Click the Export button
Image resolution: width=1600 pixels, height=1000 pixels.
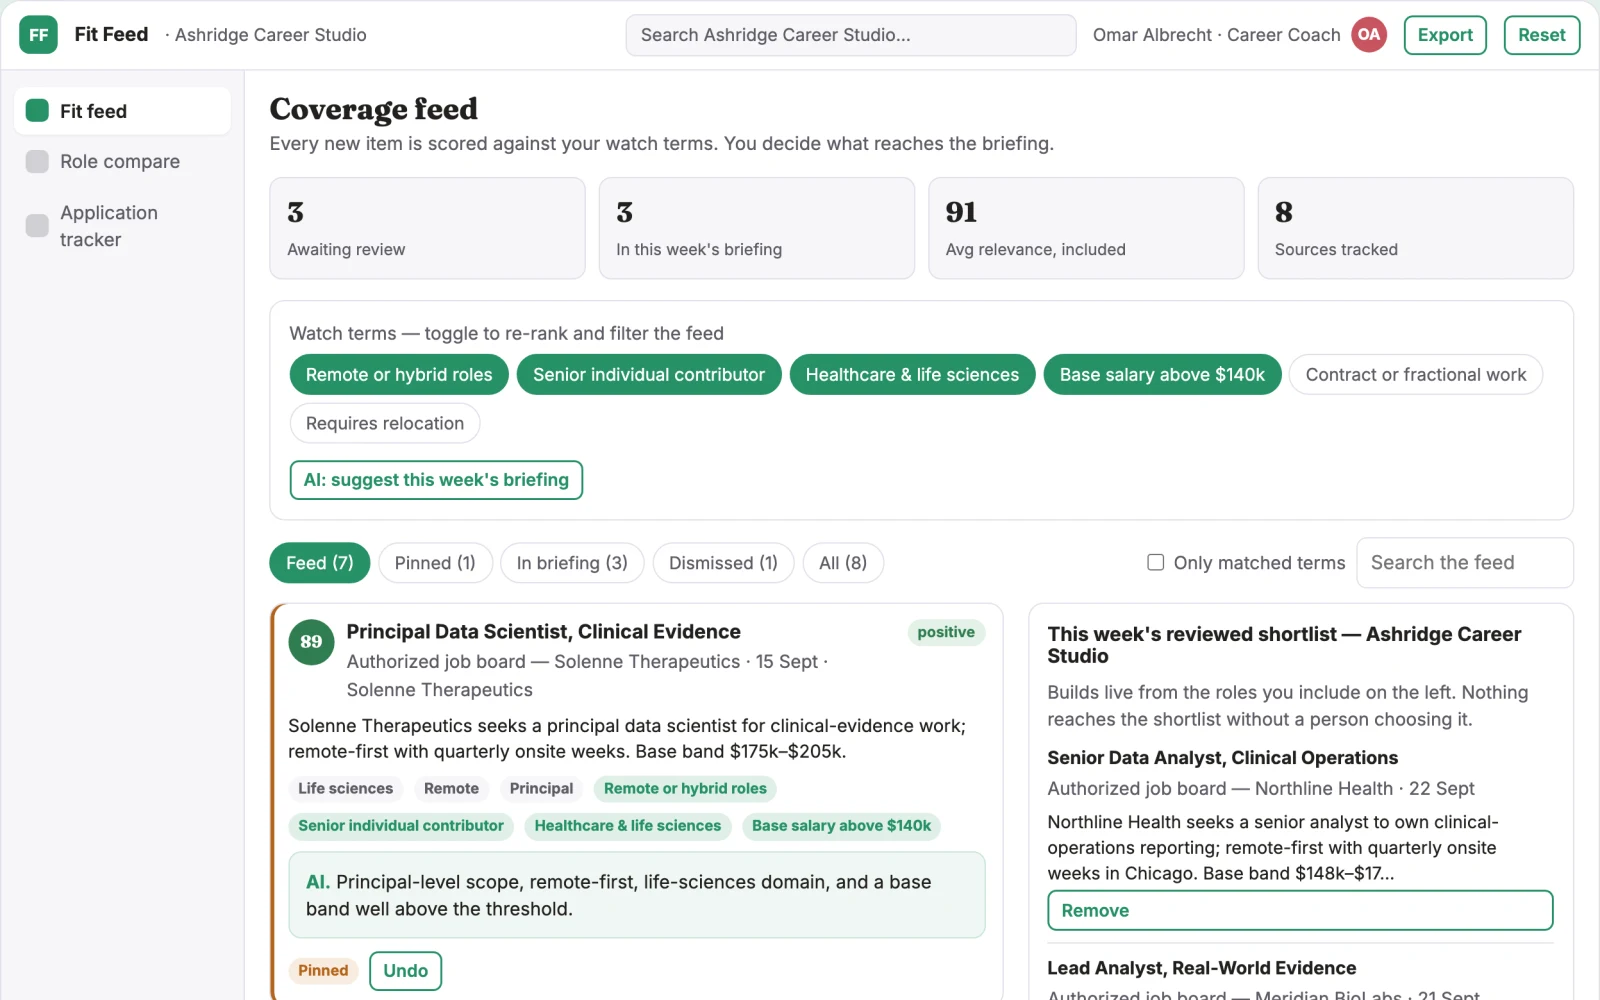click(1445, 35)
